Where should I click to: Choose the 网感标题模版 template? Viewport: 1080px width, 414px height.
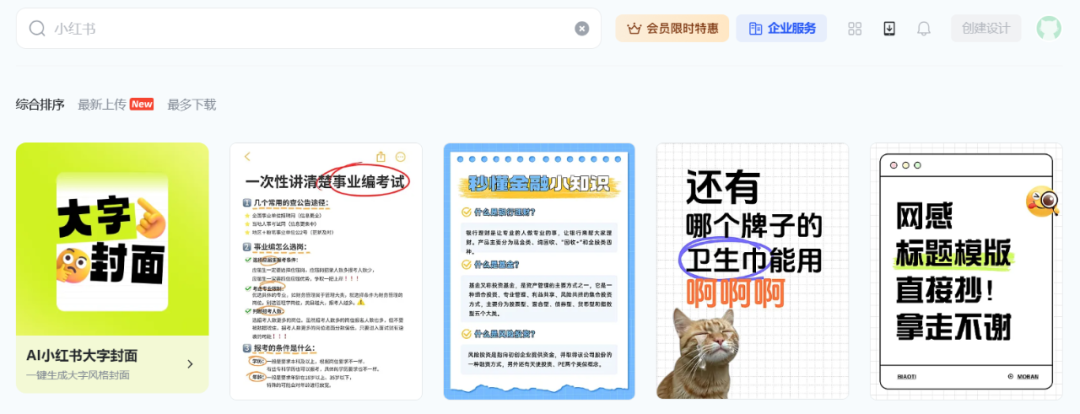(965, 271)
